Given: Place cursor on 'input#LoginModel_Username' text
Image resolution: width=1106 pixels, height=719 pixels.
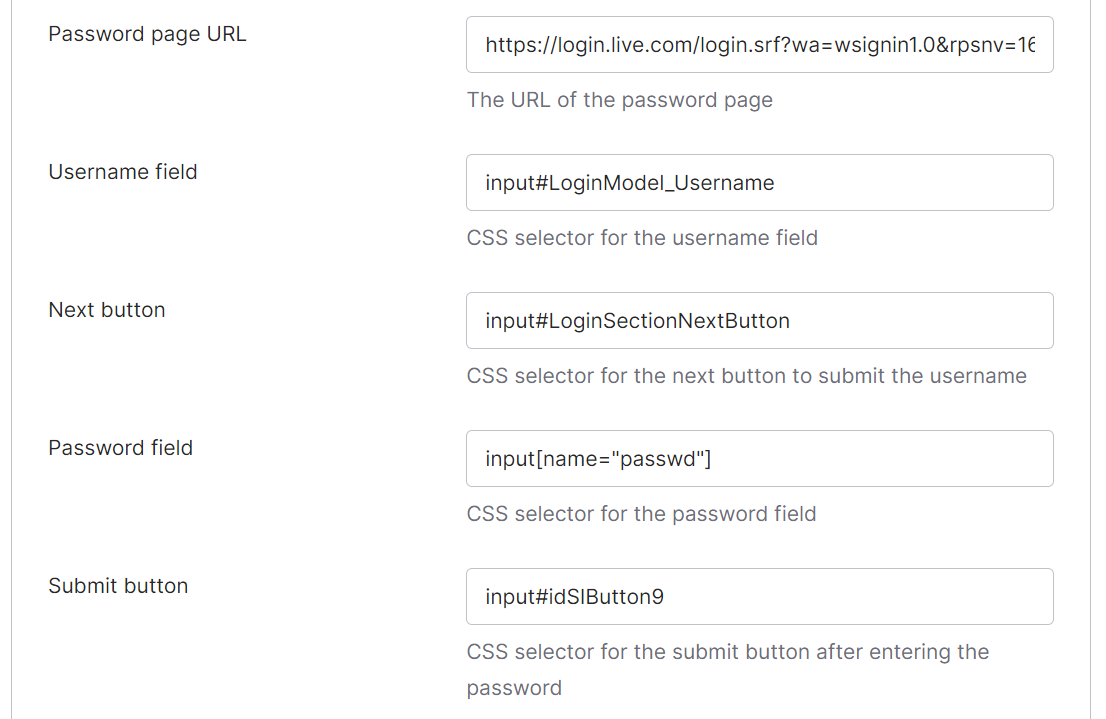Looking at the screenshot, I should point(630,183).
